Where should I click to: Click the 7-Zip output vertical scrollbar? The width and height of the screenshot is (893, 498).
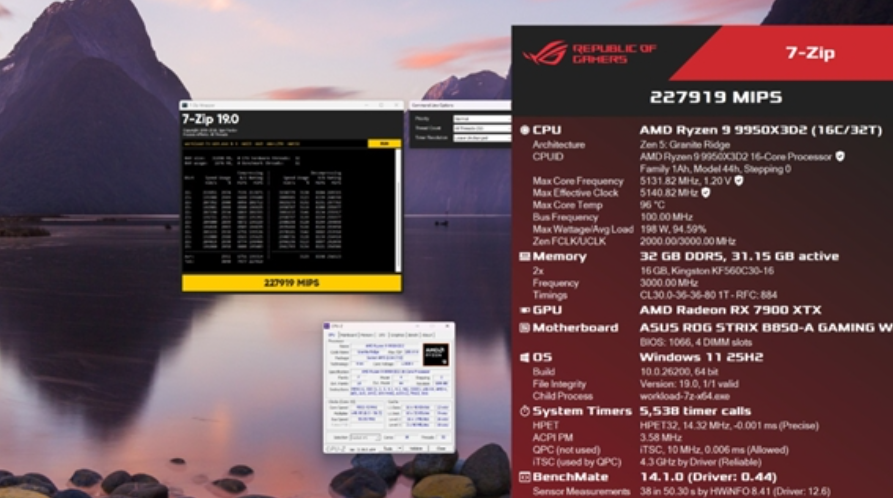tap(397, 200)
